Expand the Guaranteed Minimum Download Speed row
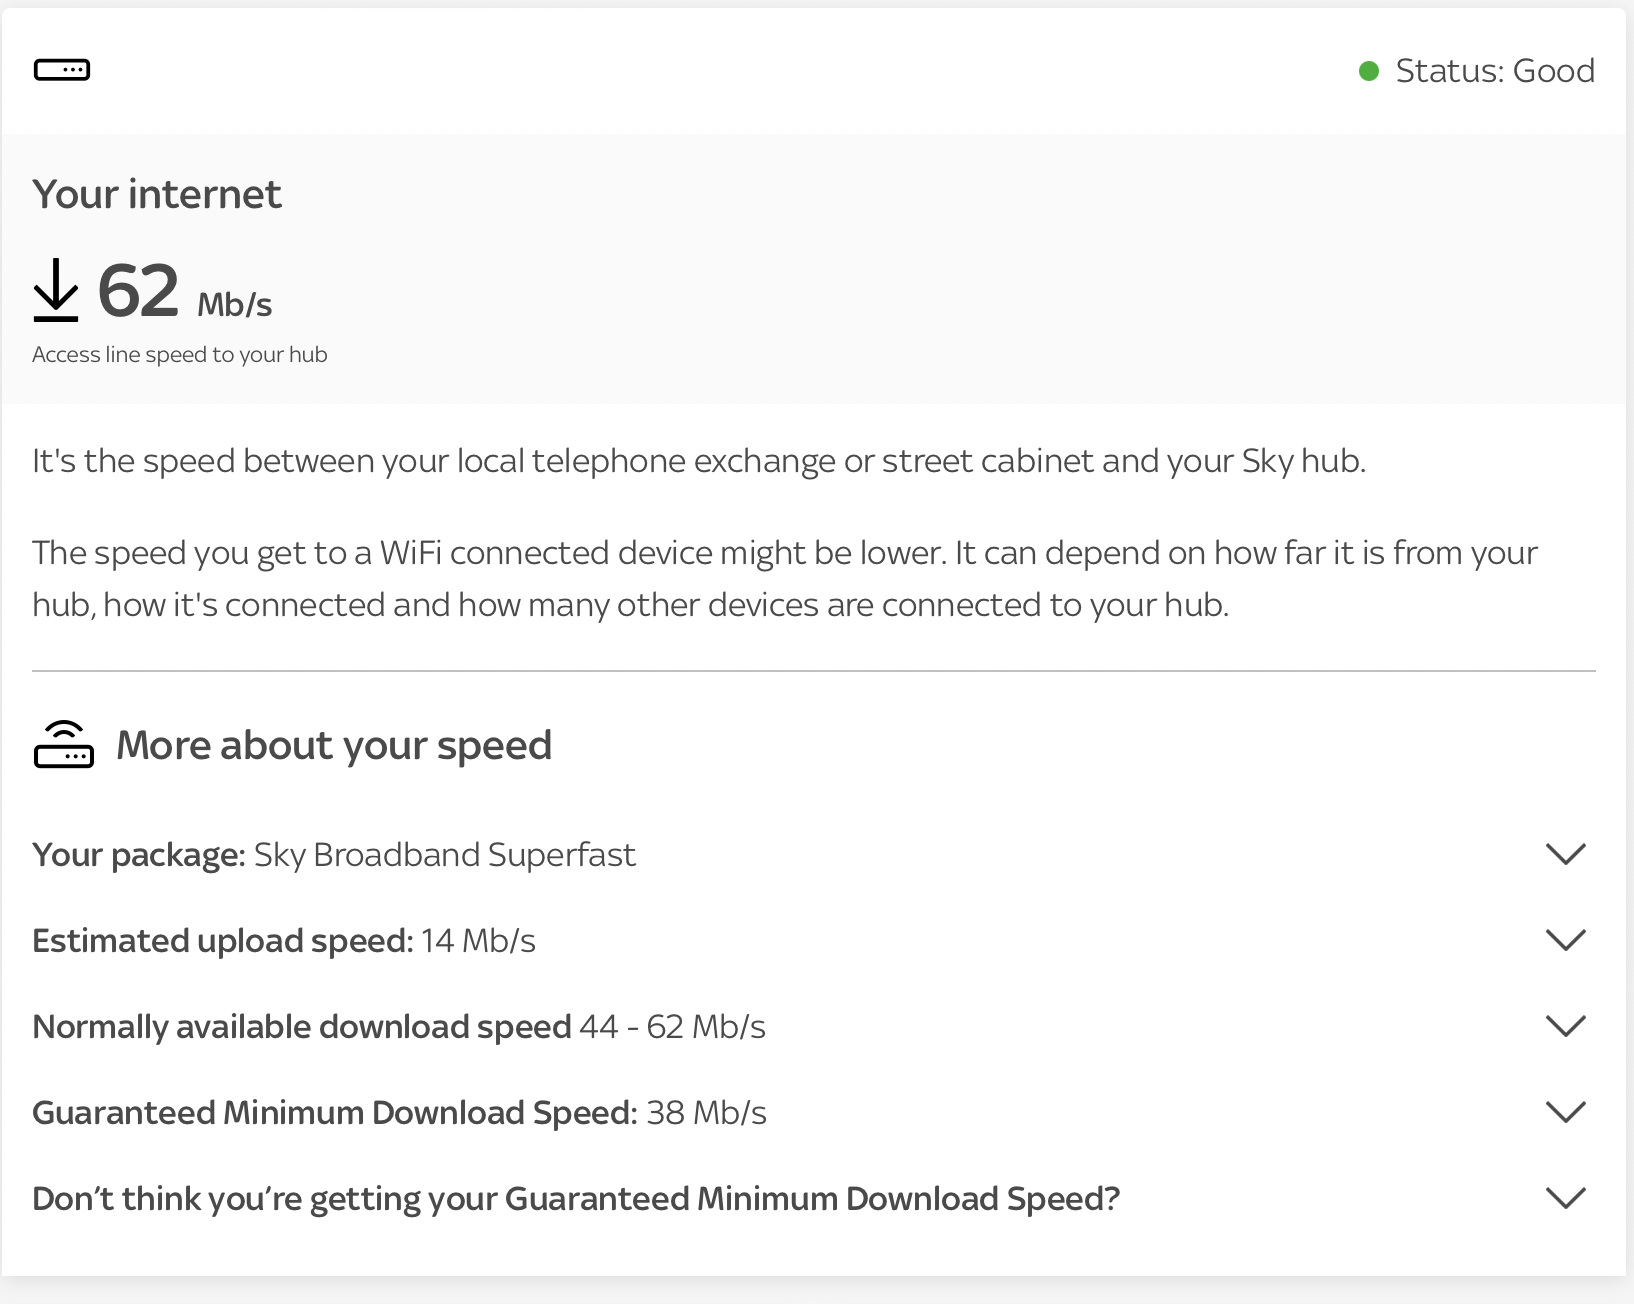This screenshot has height=1304, width=1634. [x=1567, y=1111]
